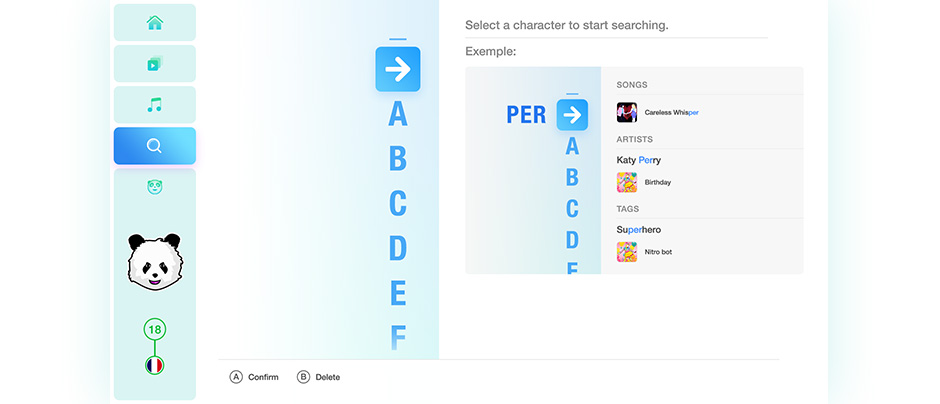Choose letter E in character list

[x=399, y=293]
